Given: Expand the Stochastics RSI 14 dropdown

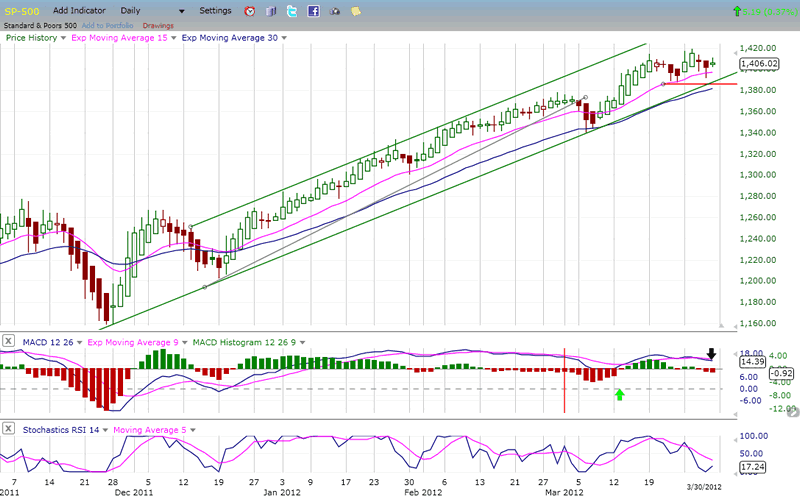Looking at the screenshot, I should tap(105, 430).
